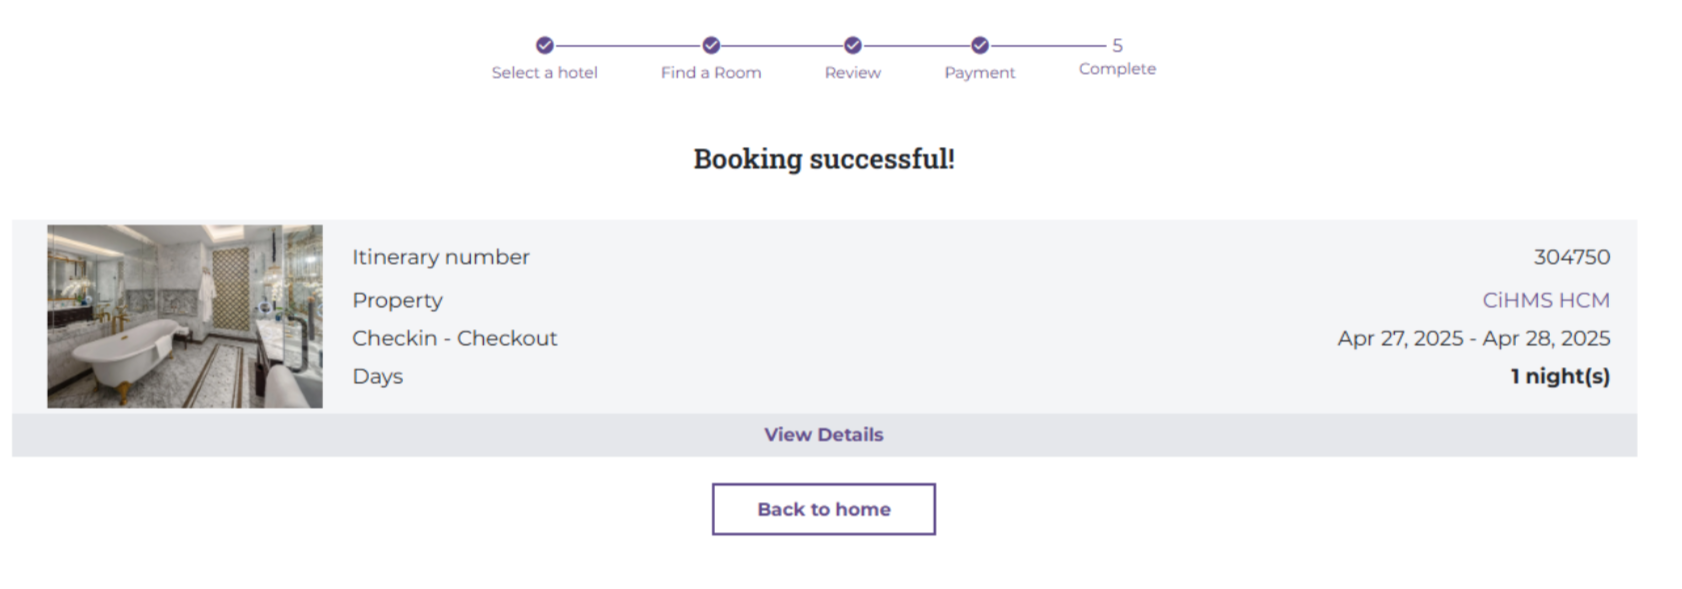
Task: Click the Payment step checkmark icon
Action: [980, 45]
